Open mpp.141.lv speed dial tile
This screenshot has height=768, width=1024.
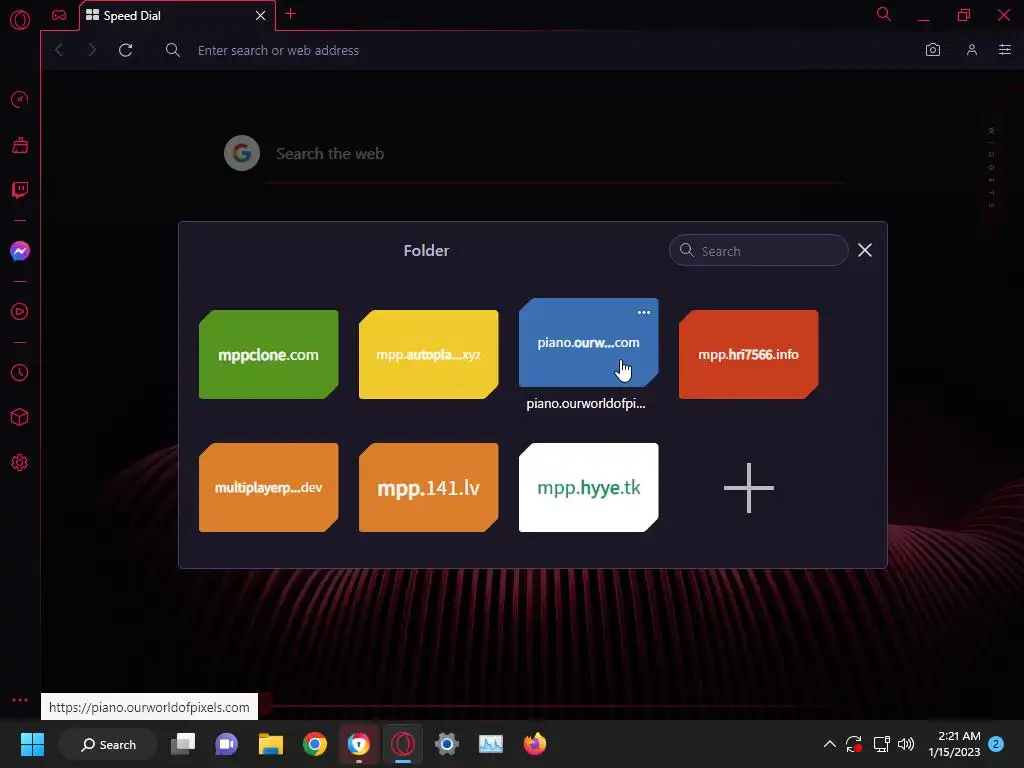coord(428,488)
